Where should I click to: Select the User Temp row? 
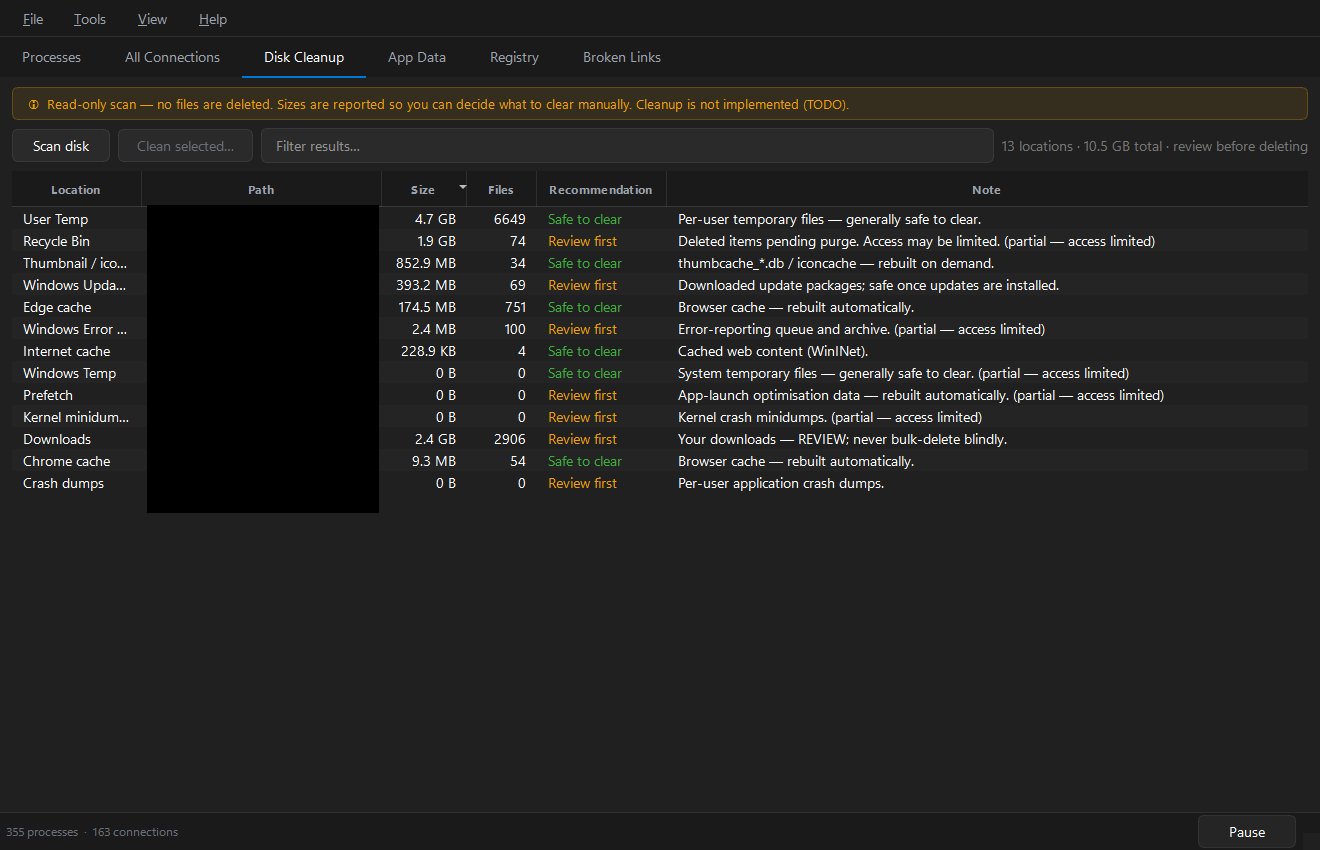tap(660, 219)
